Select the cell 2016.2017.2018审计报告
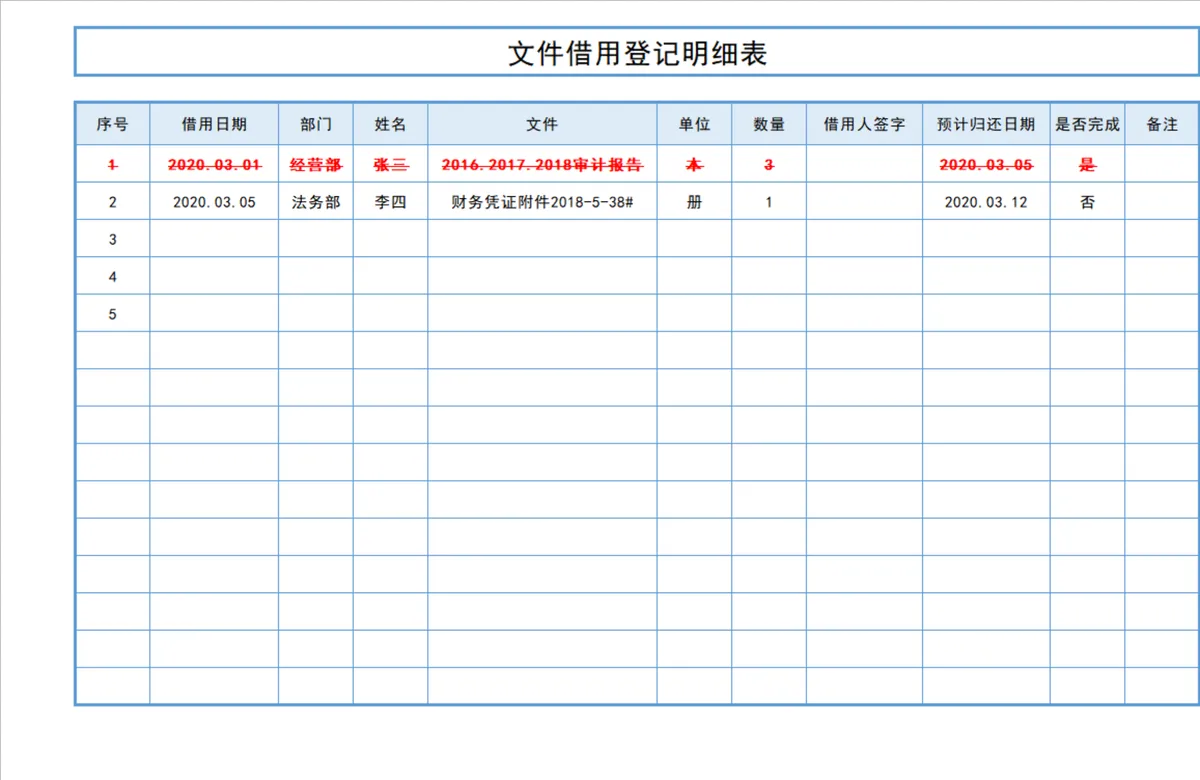The width and height of the screenshot is (1200, 780). 542,164
